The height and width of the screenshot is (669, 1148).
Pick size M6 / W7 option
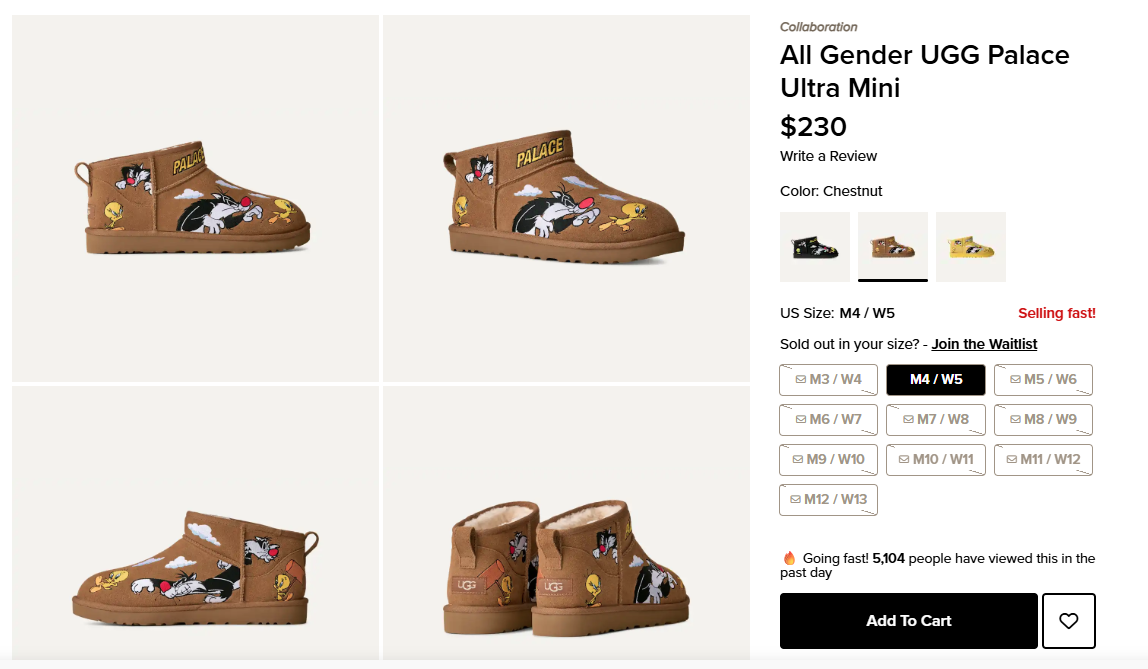(x=828, y=420)
